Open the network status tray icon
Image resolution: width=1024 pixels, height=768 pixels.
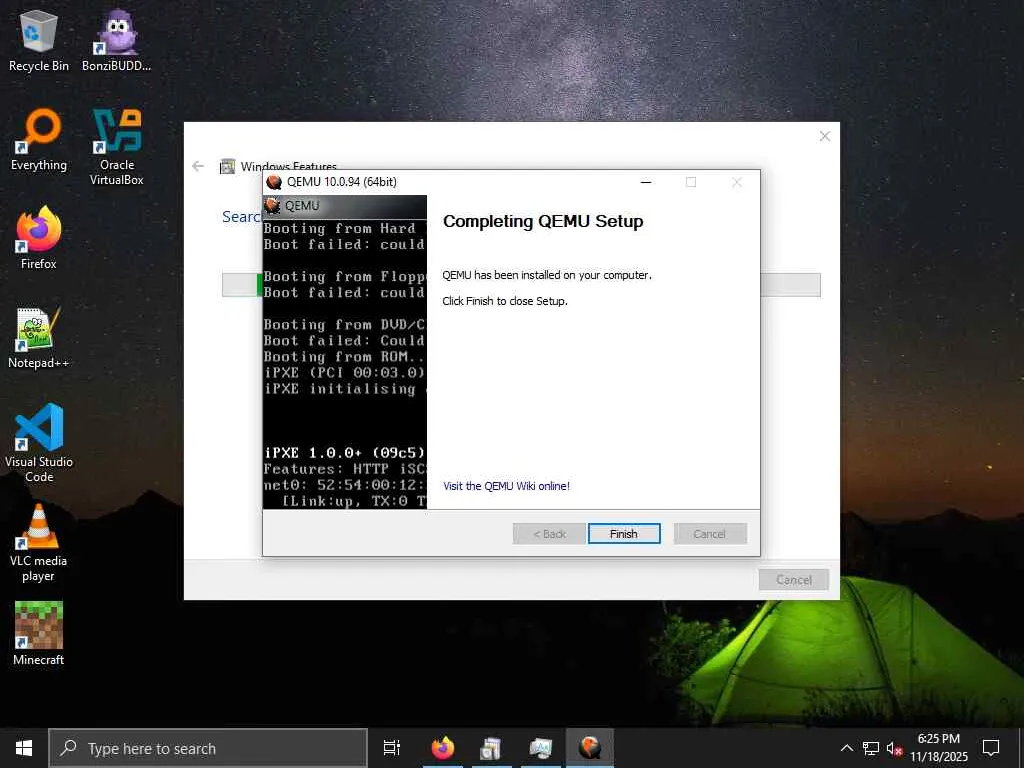pyautogui.click(x=871, y=748)
